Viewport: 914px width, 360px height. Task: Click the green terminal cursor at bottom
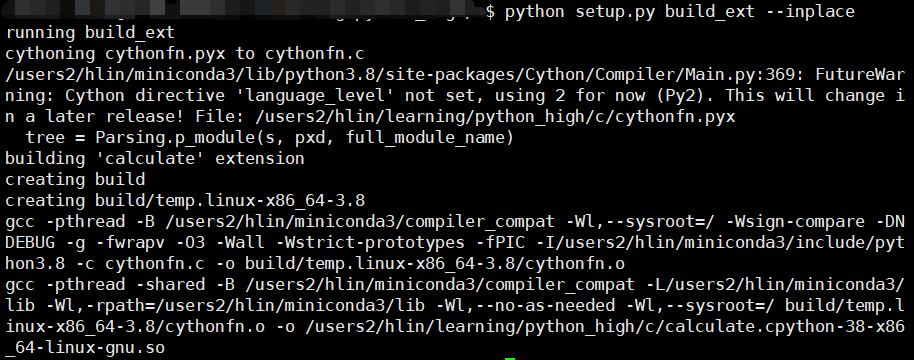coord(510,358)
